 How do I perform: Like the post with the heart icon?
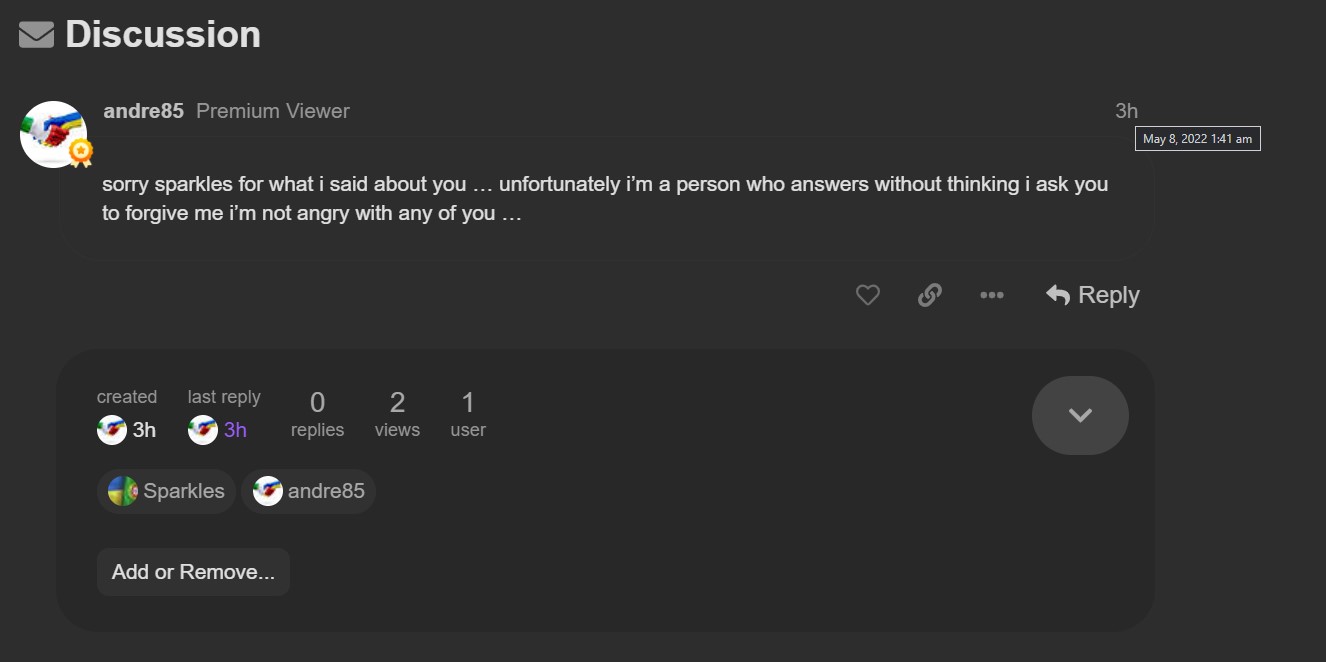867,295
